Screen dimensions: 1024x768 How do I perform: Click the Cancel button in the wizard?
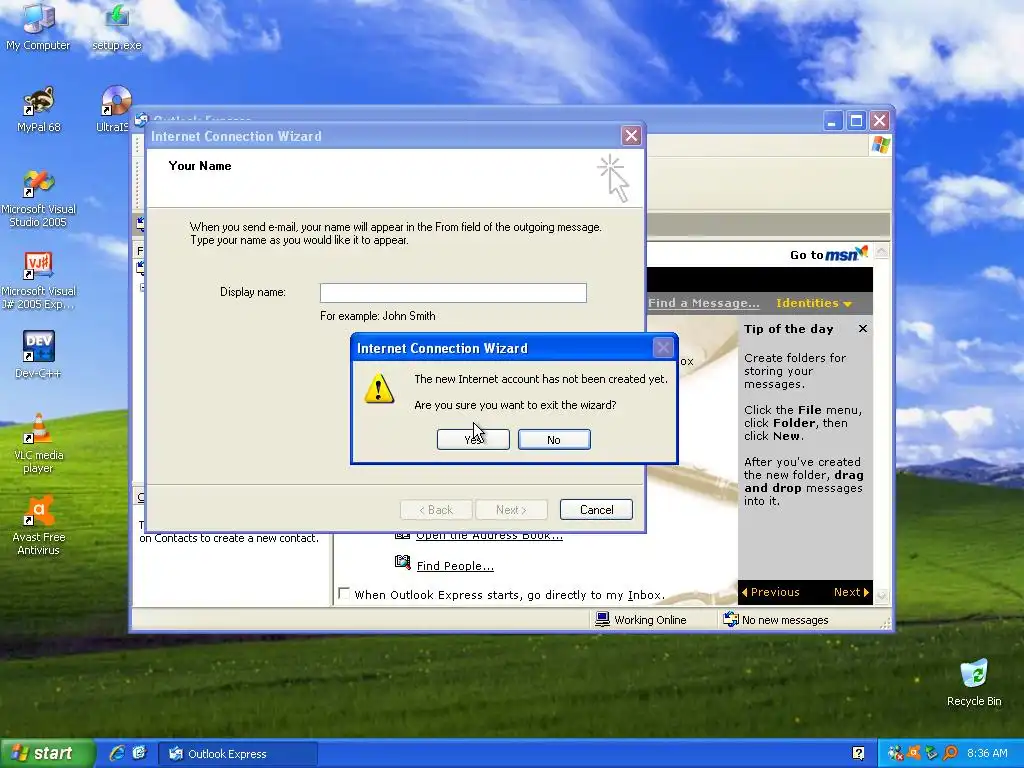pos(596,509)
